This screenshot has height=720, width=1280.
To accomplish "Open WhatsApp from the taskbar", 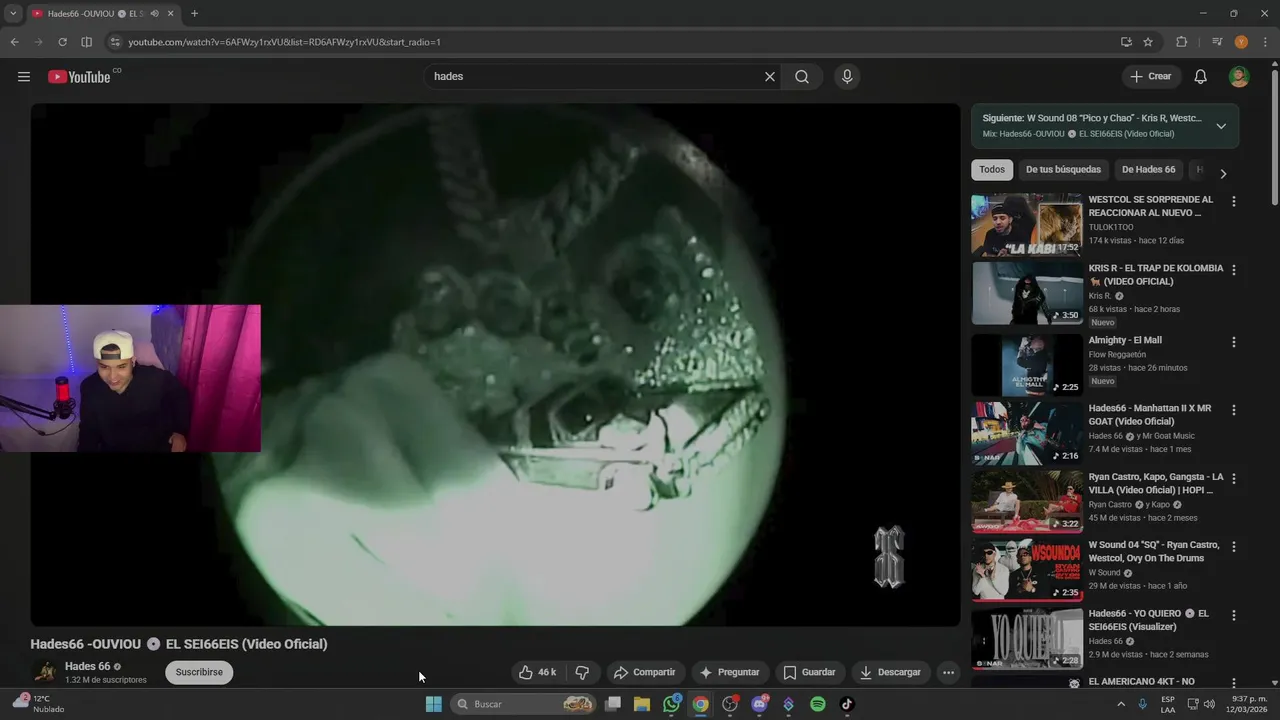I will tap(672, 704).
